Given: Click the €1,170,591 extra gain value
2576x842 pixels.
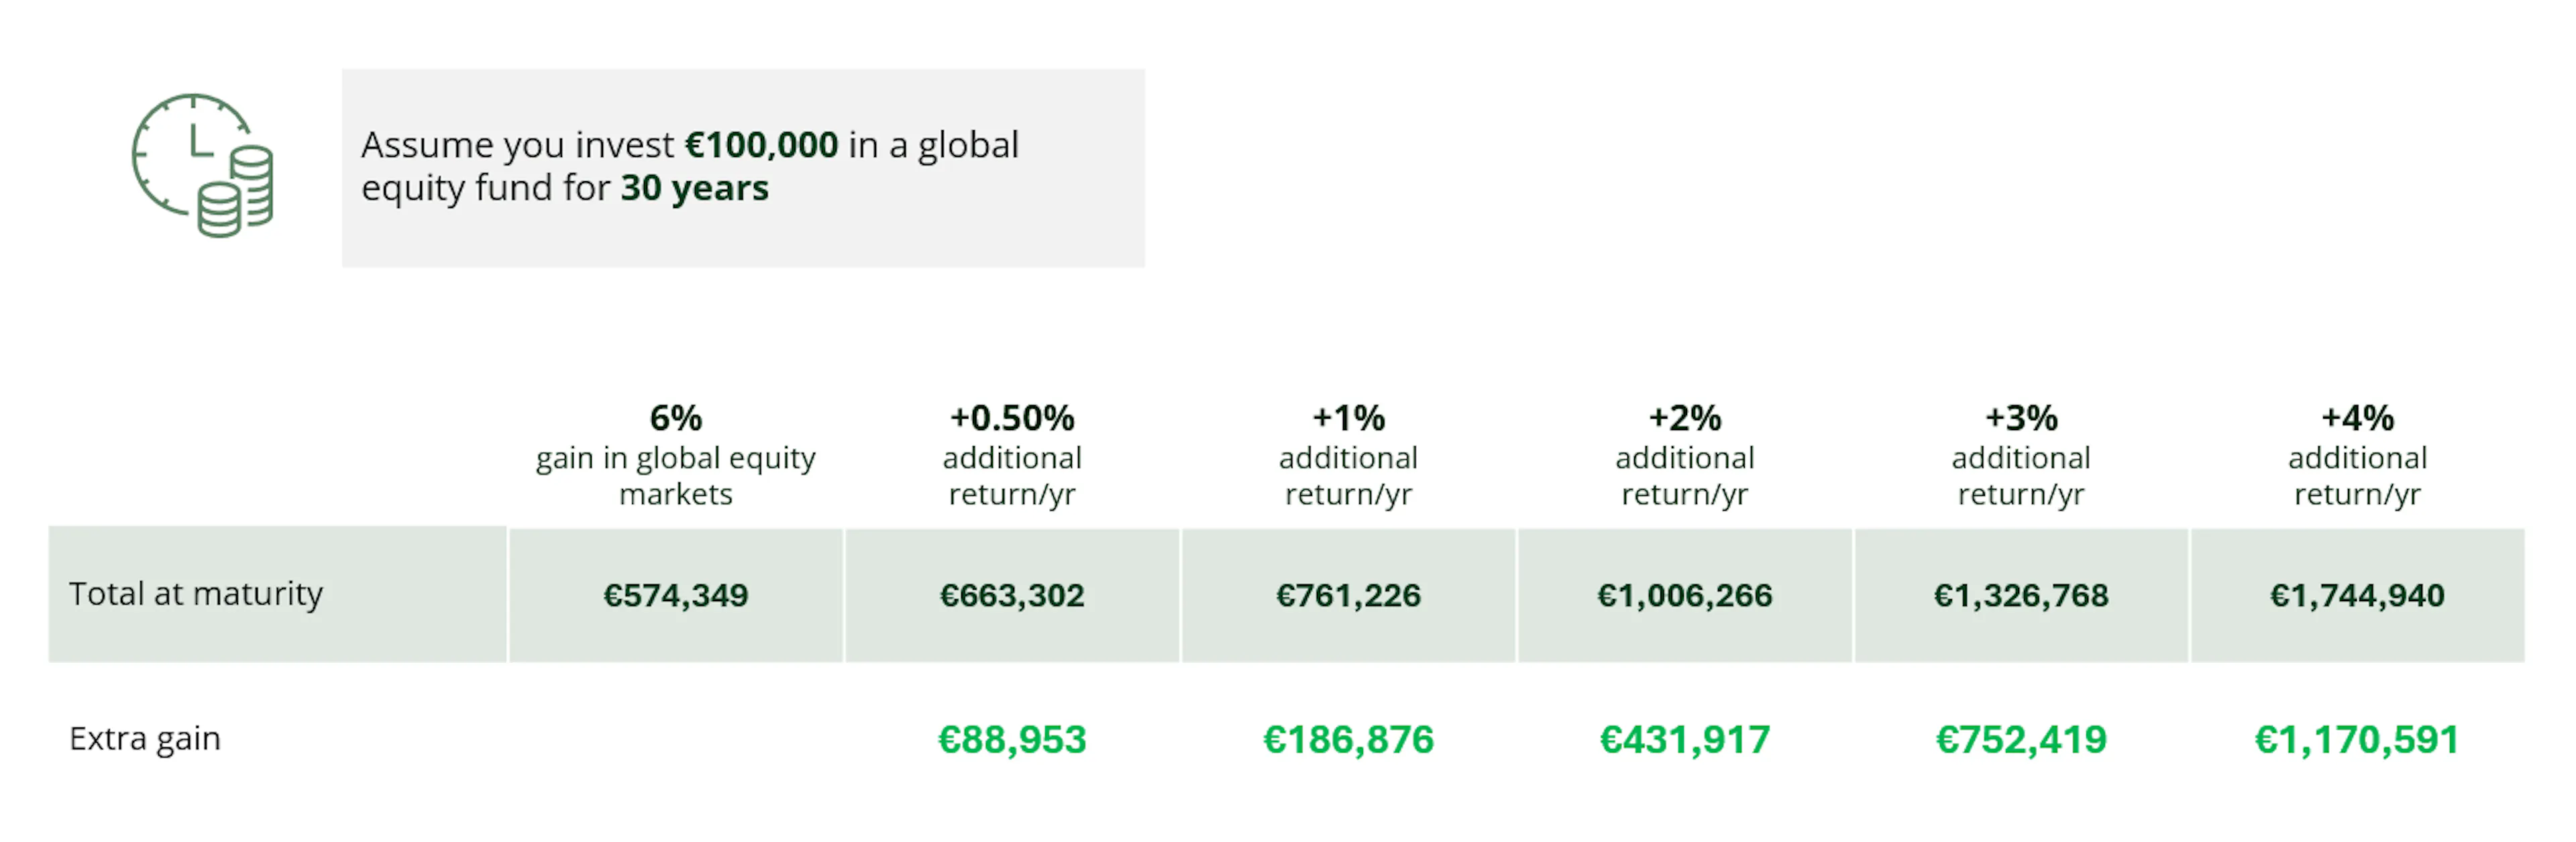Looking at the screenshot, I should (x=2357, y=740).
